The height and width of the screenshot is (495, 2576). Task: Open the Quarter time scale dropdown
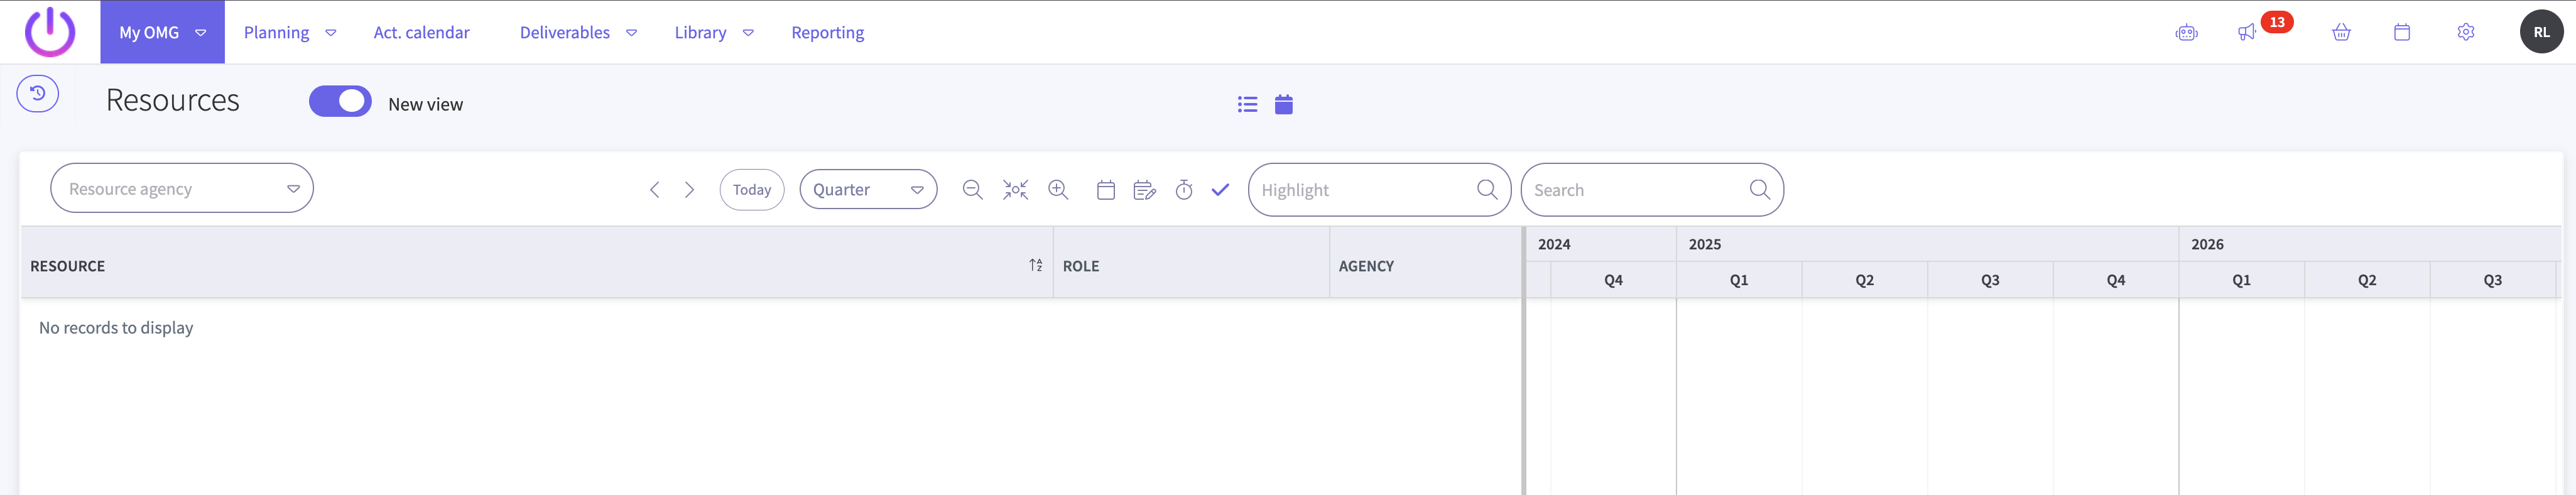[x=868, y=190]
